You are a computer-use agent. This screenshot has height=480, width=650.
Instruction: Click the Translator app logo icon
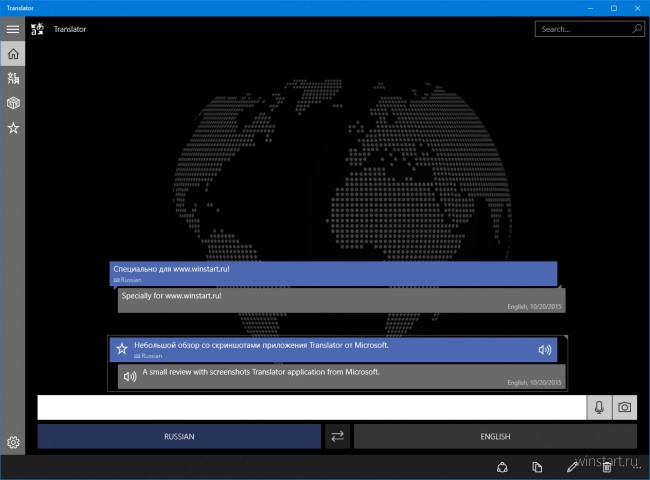point(37,29)
